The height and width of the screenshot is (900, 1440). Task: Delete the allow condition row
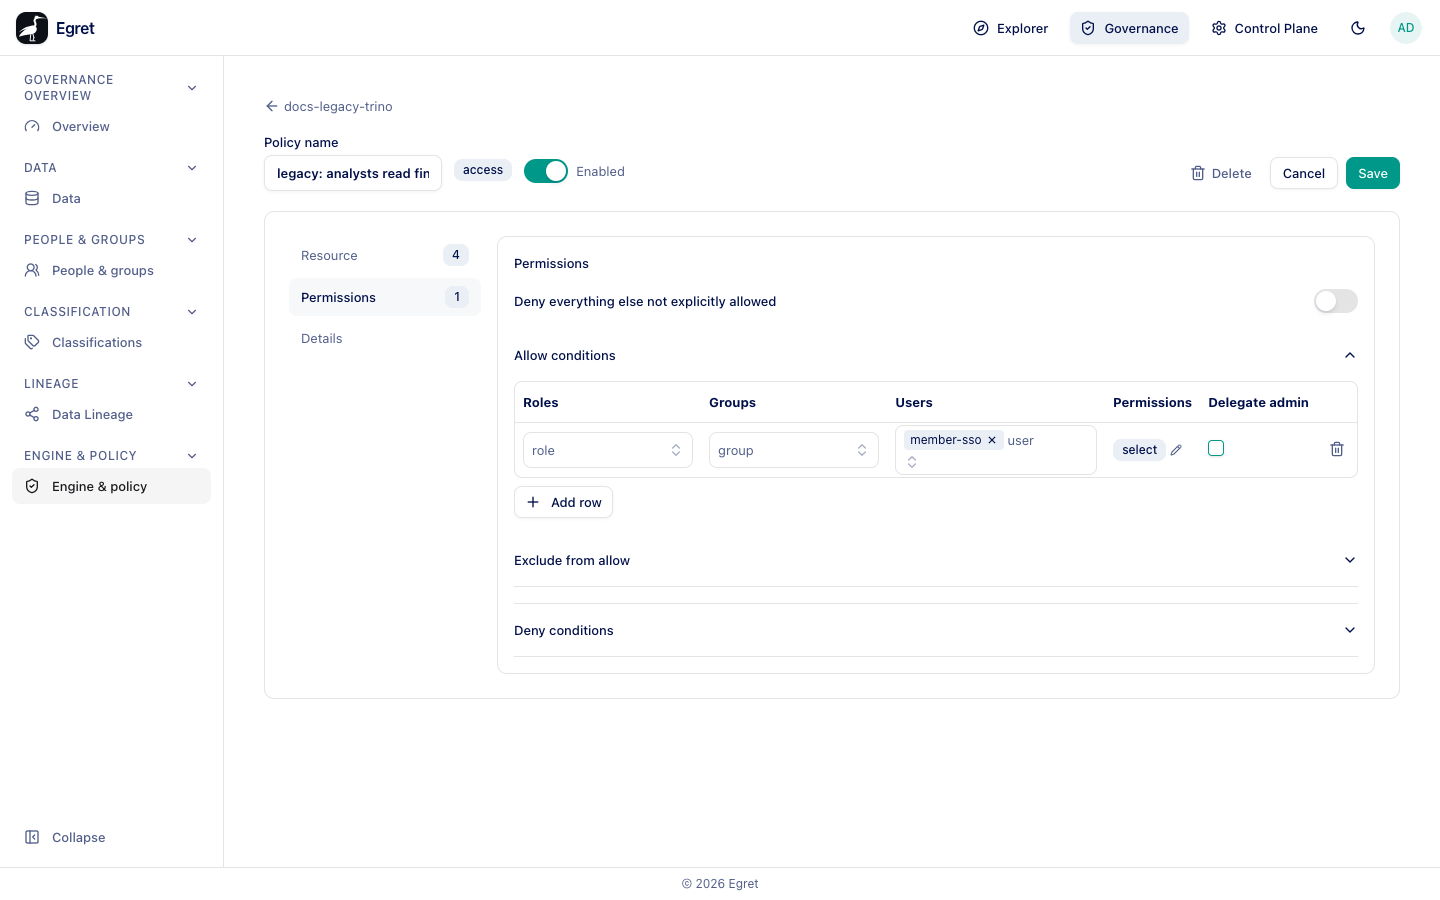[1337, 449]
